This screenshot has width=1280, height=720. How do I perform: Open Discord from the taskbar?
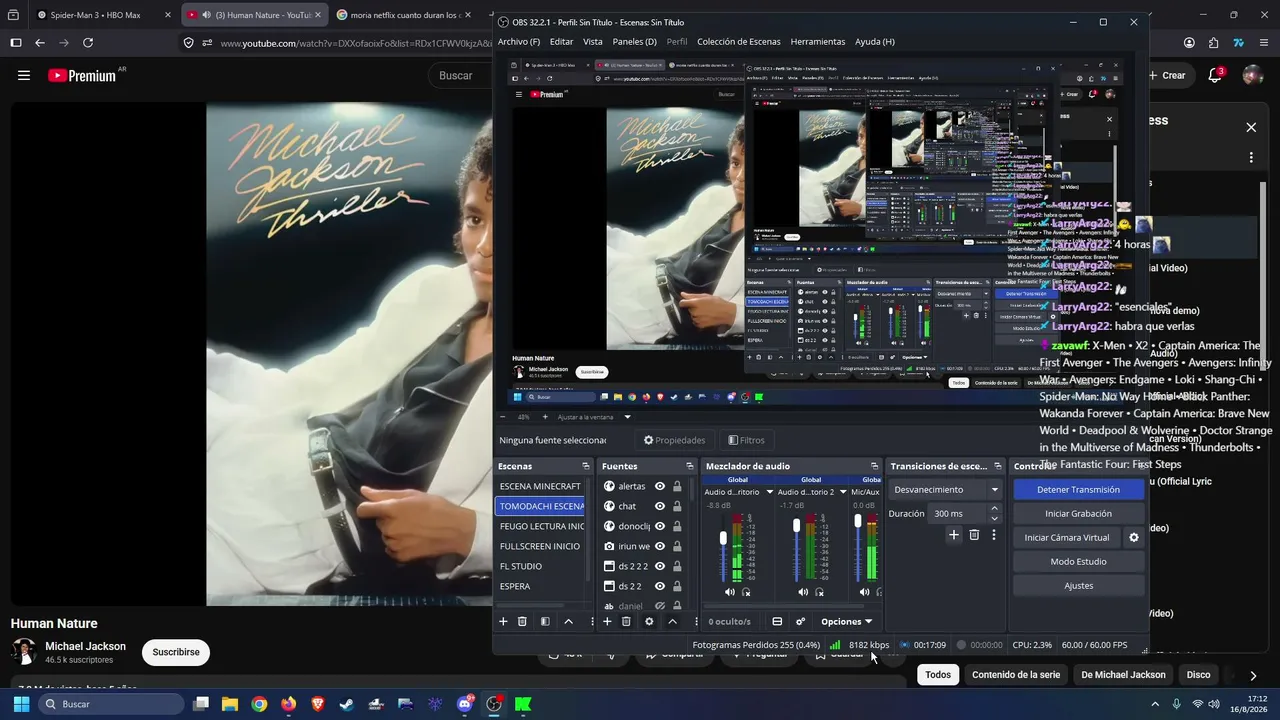(465, 704)
